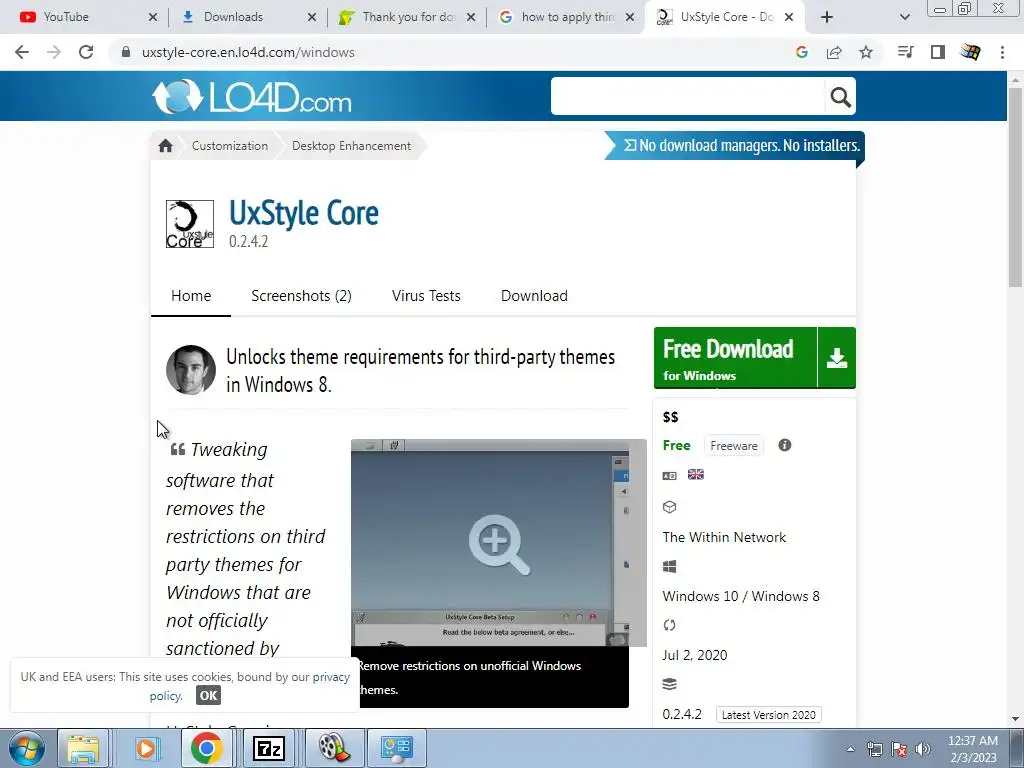
Task: Click the LO4D.com logo
Action: pyautogui.click(x=252, y=97)
